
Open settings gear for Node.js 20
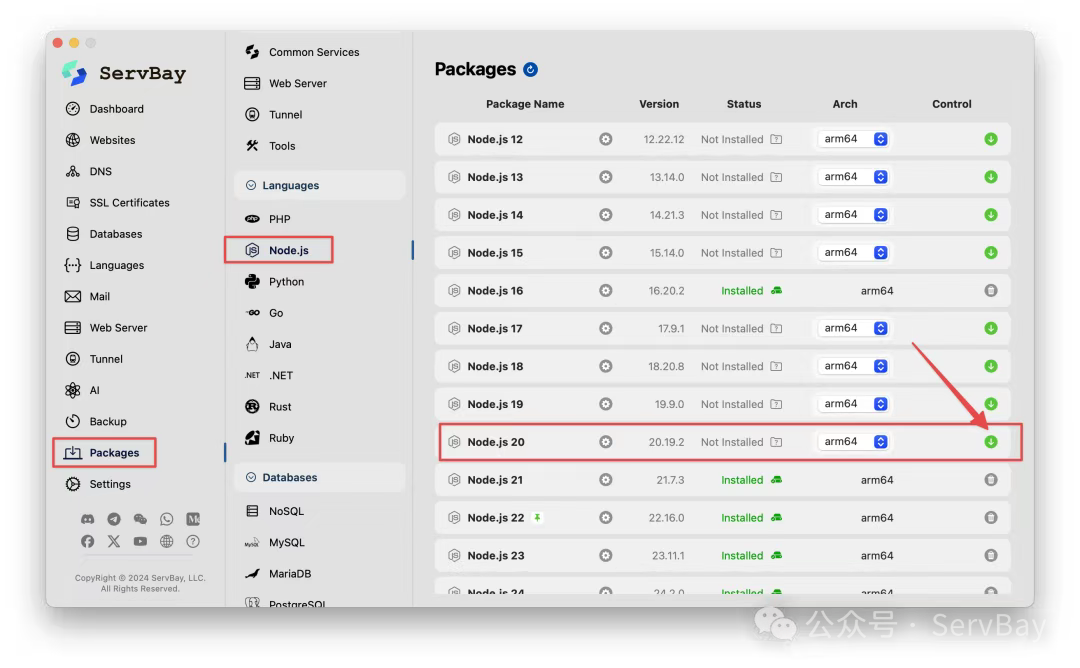(605, 442)
